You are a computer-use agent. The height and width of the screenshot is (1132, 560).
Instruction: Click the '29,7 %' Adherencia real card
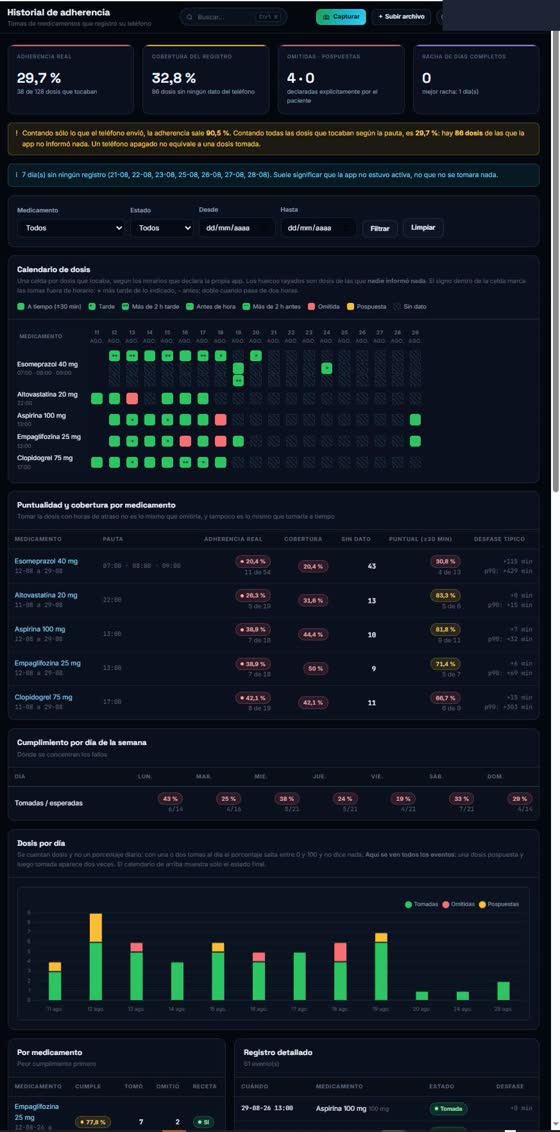point(71,79)
